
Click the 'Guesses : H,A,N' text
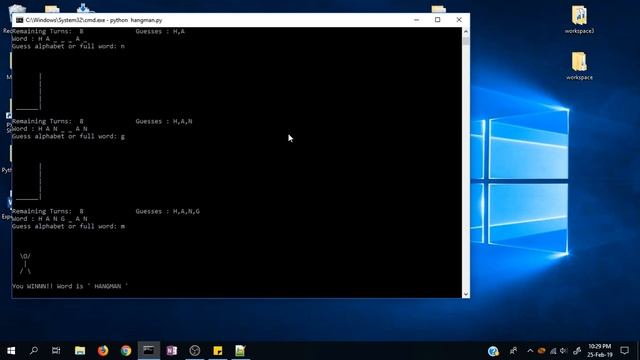tap(164, 121)
